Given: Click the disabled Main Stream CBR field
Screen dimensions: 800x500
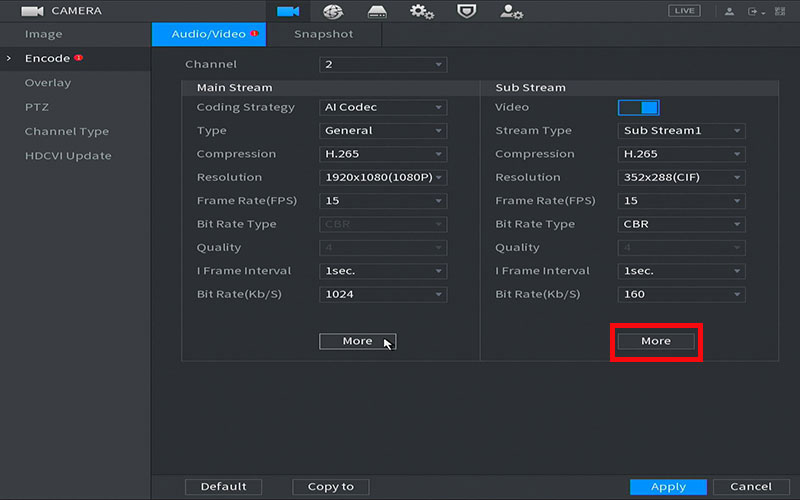Looking at the screenshot, I should click(x=383, y=224).
